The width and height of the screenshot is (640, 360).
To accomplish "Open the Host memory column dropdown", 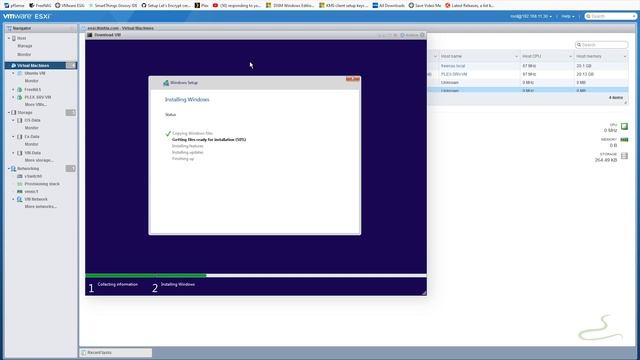I will click(624, 56).
